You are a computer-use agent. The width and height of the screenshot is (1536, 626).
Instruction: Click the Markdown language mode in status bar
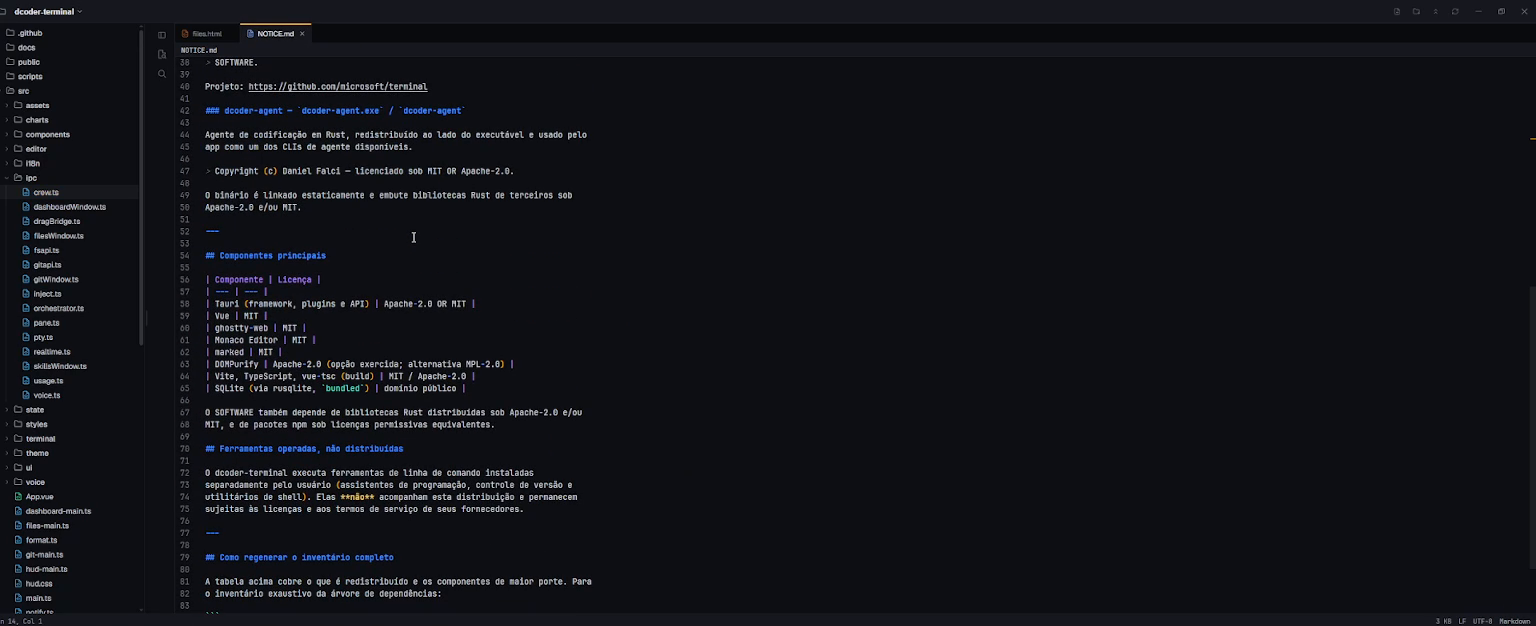point(1514,621)
